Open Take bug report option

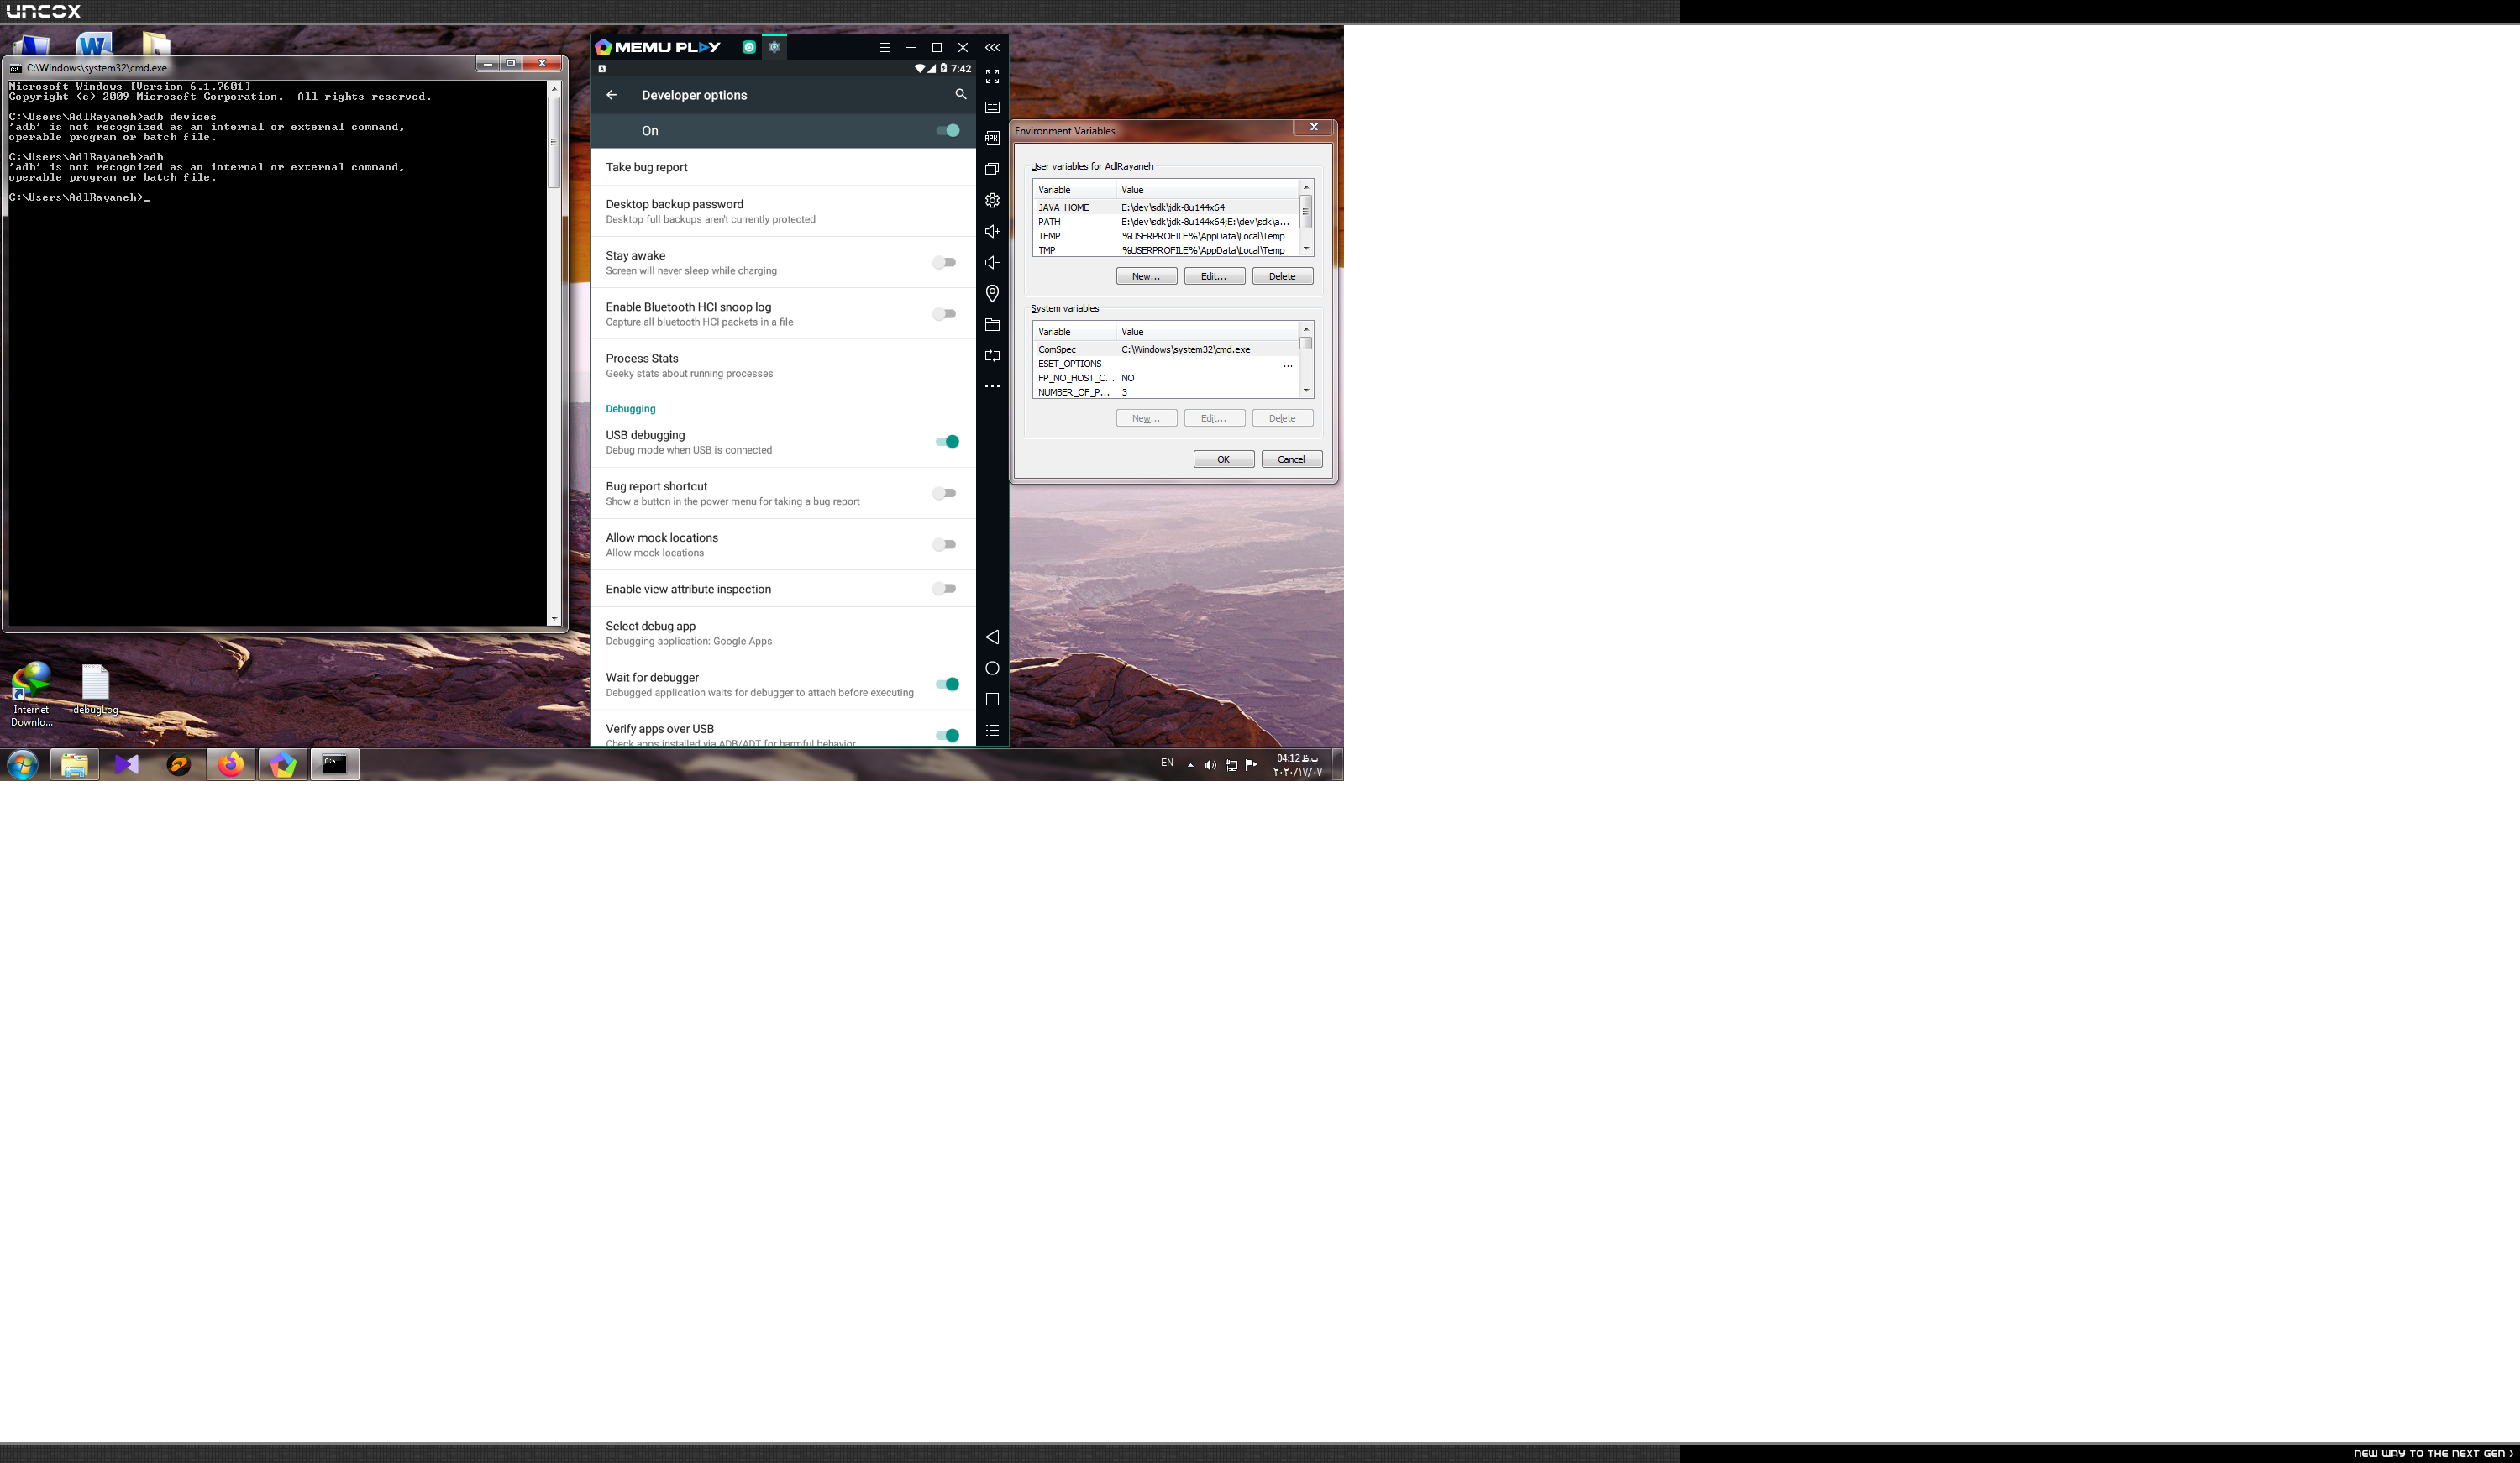[x=783, y=167]
